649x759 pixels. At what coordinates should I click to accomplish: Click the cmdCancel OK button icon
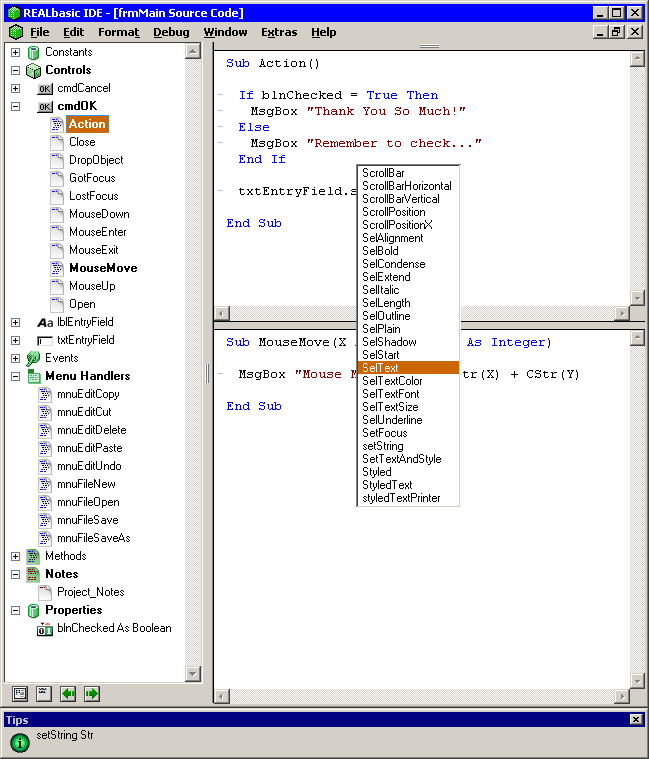[45, 89]
